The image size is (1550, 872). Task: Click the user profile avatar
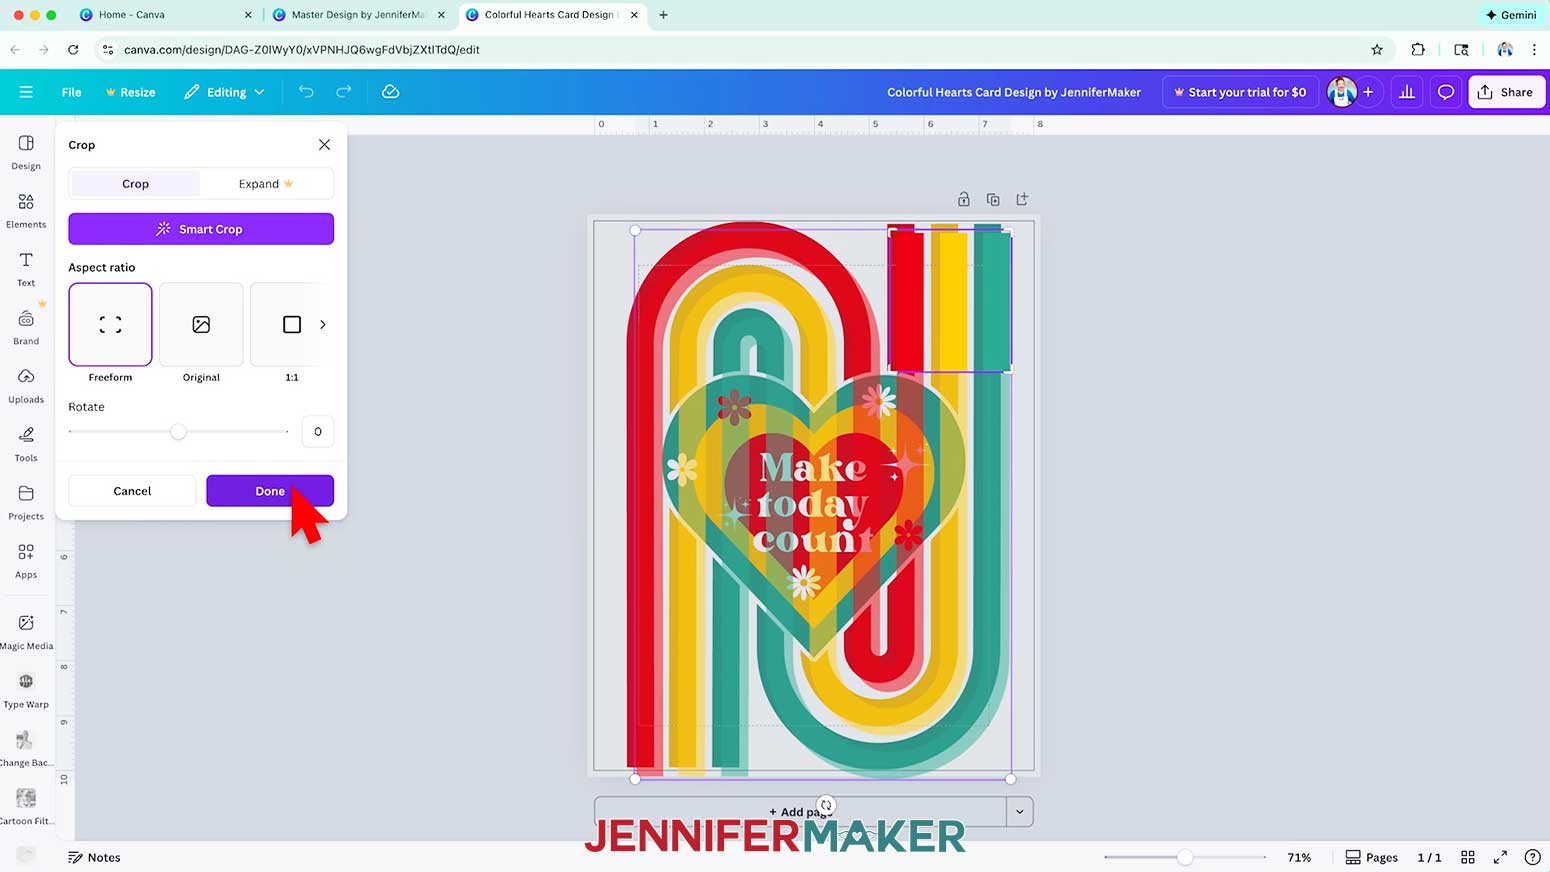[1341, 92]
